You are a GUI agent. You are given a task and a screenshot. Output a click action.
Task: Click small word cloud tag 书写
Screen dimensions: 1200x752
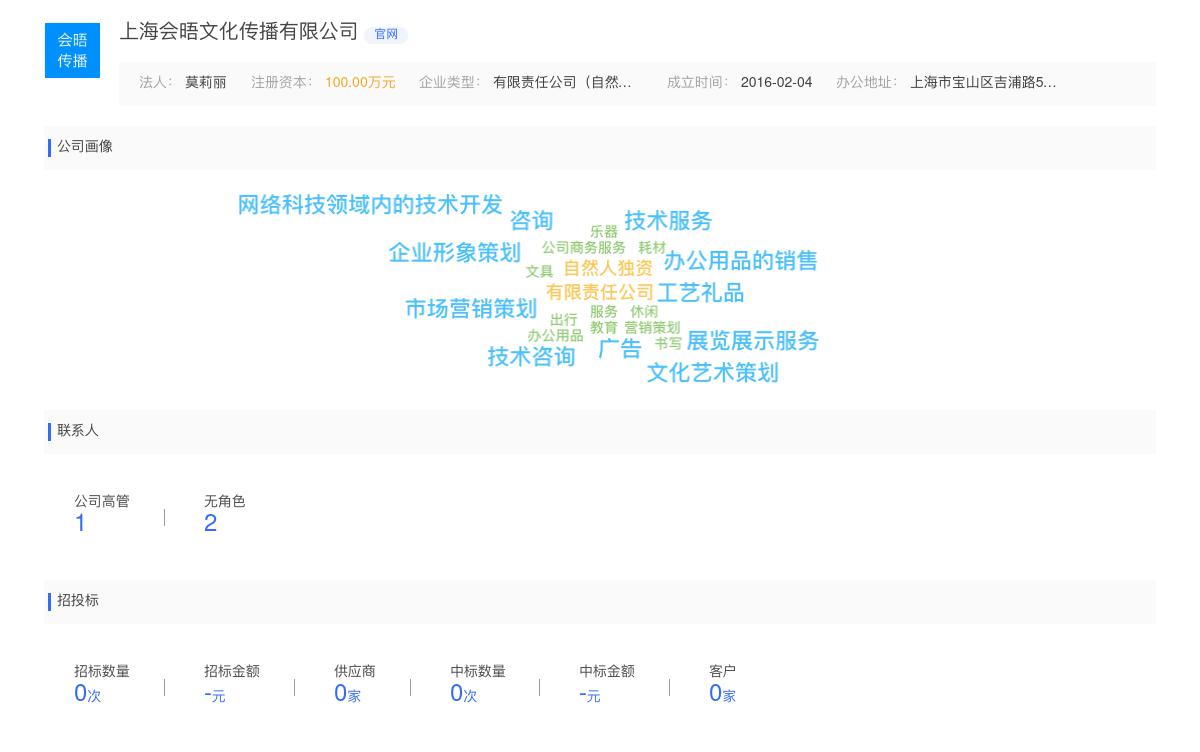point(668,343)
